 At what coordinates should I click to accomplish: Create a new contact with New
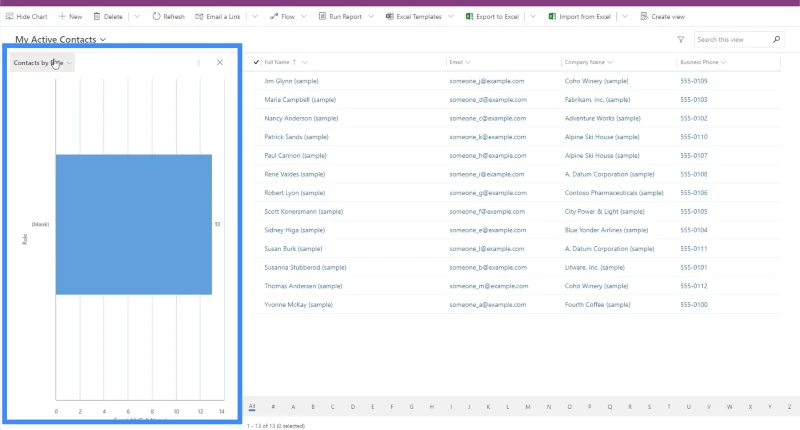[70, 16]
